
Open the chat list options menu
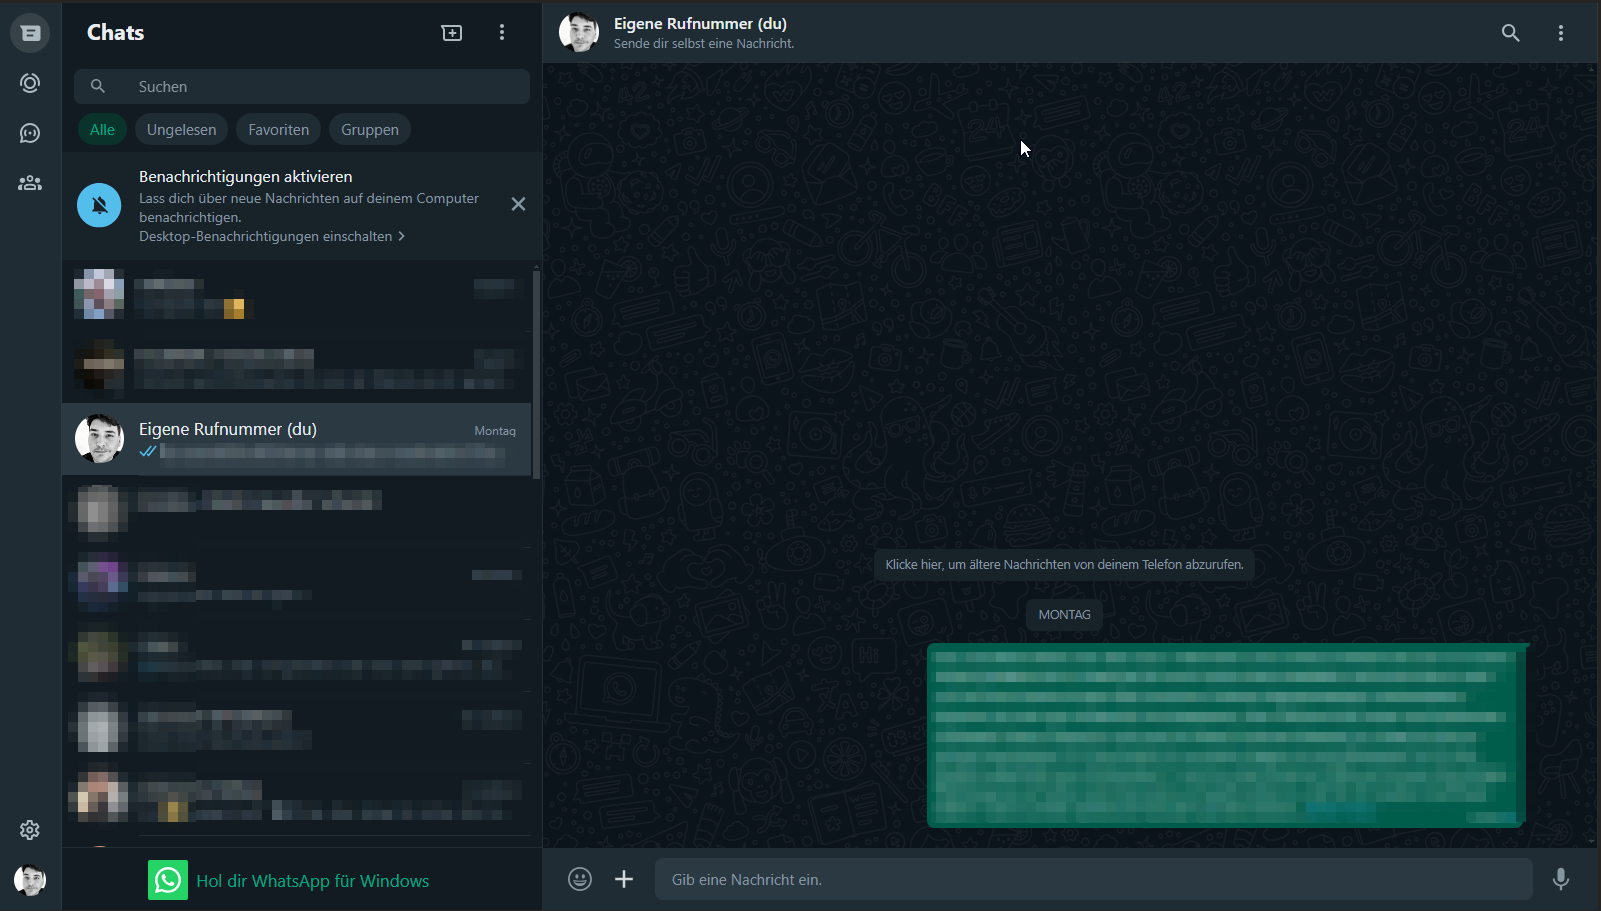(x=502, y=33)
